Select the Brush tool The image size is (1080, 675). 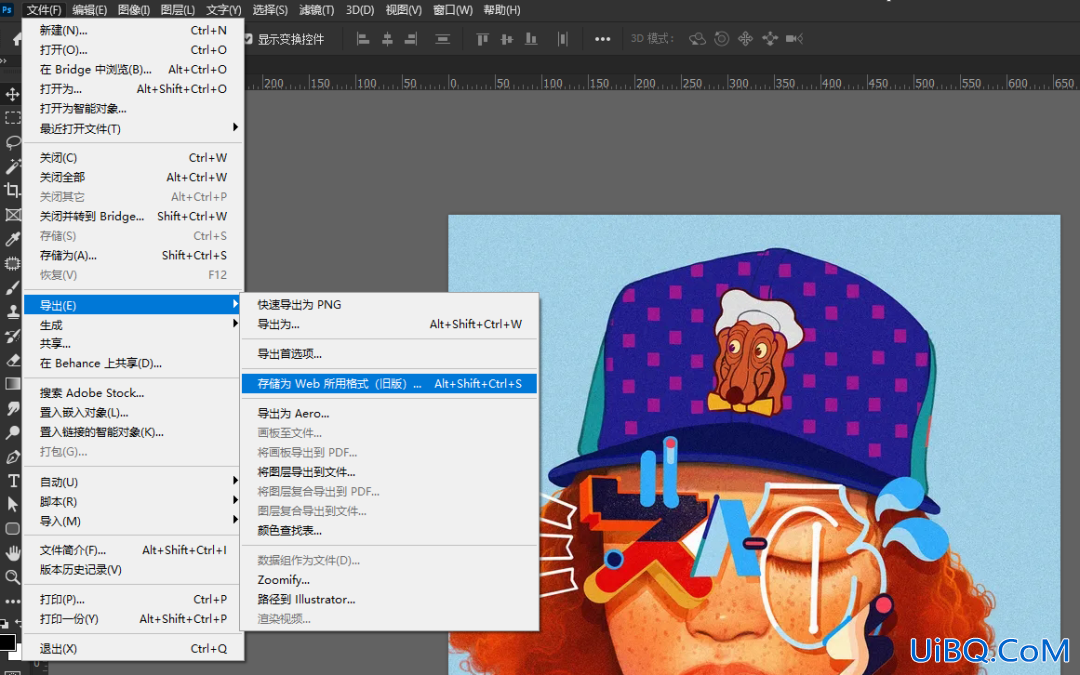(12, 288)
